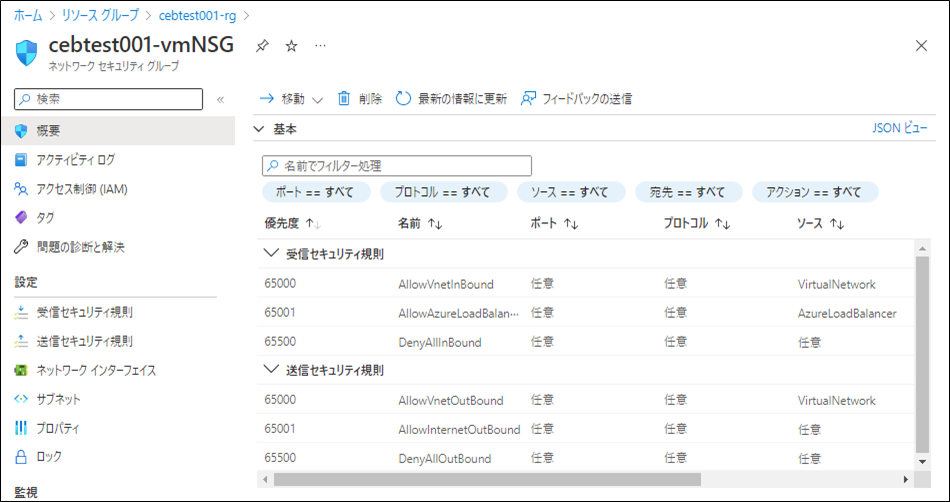Image resolution: width=950 pixels, height=502 pixels.
Task: Click the 概要 shield icon in sidebar
Action: coord(21,131)
